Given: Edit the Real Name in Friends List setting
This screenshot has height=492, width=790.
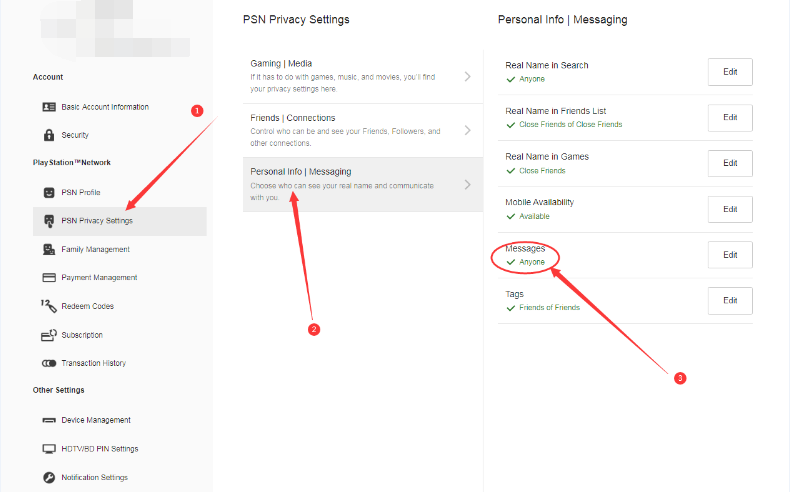Looking at the screenshot, I should [730, 117].
